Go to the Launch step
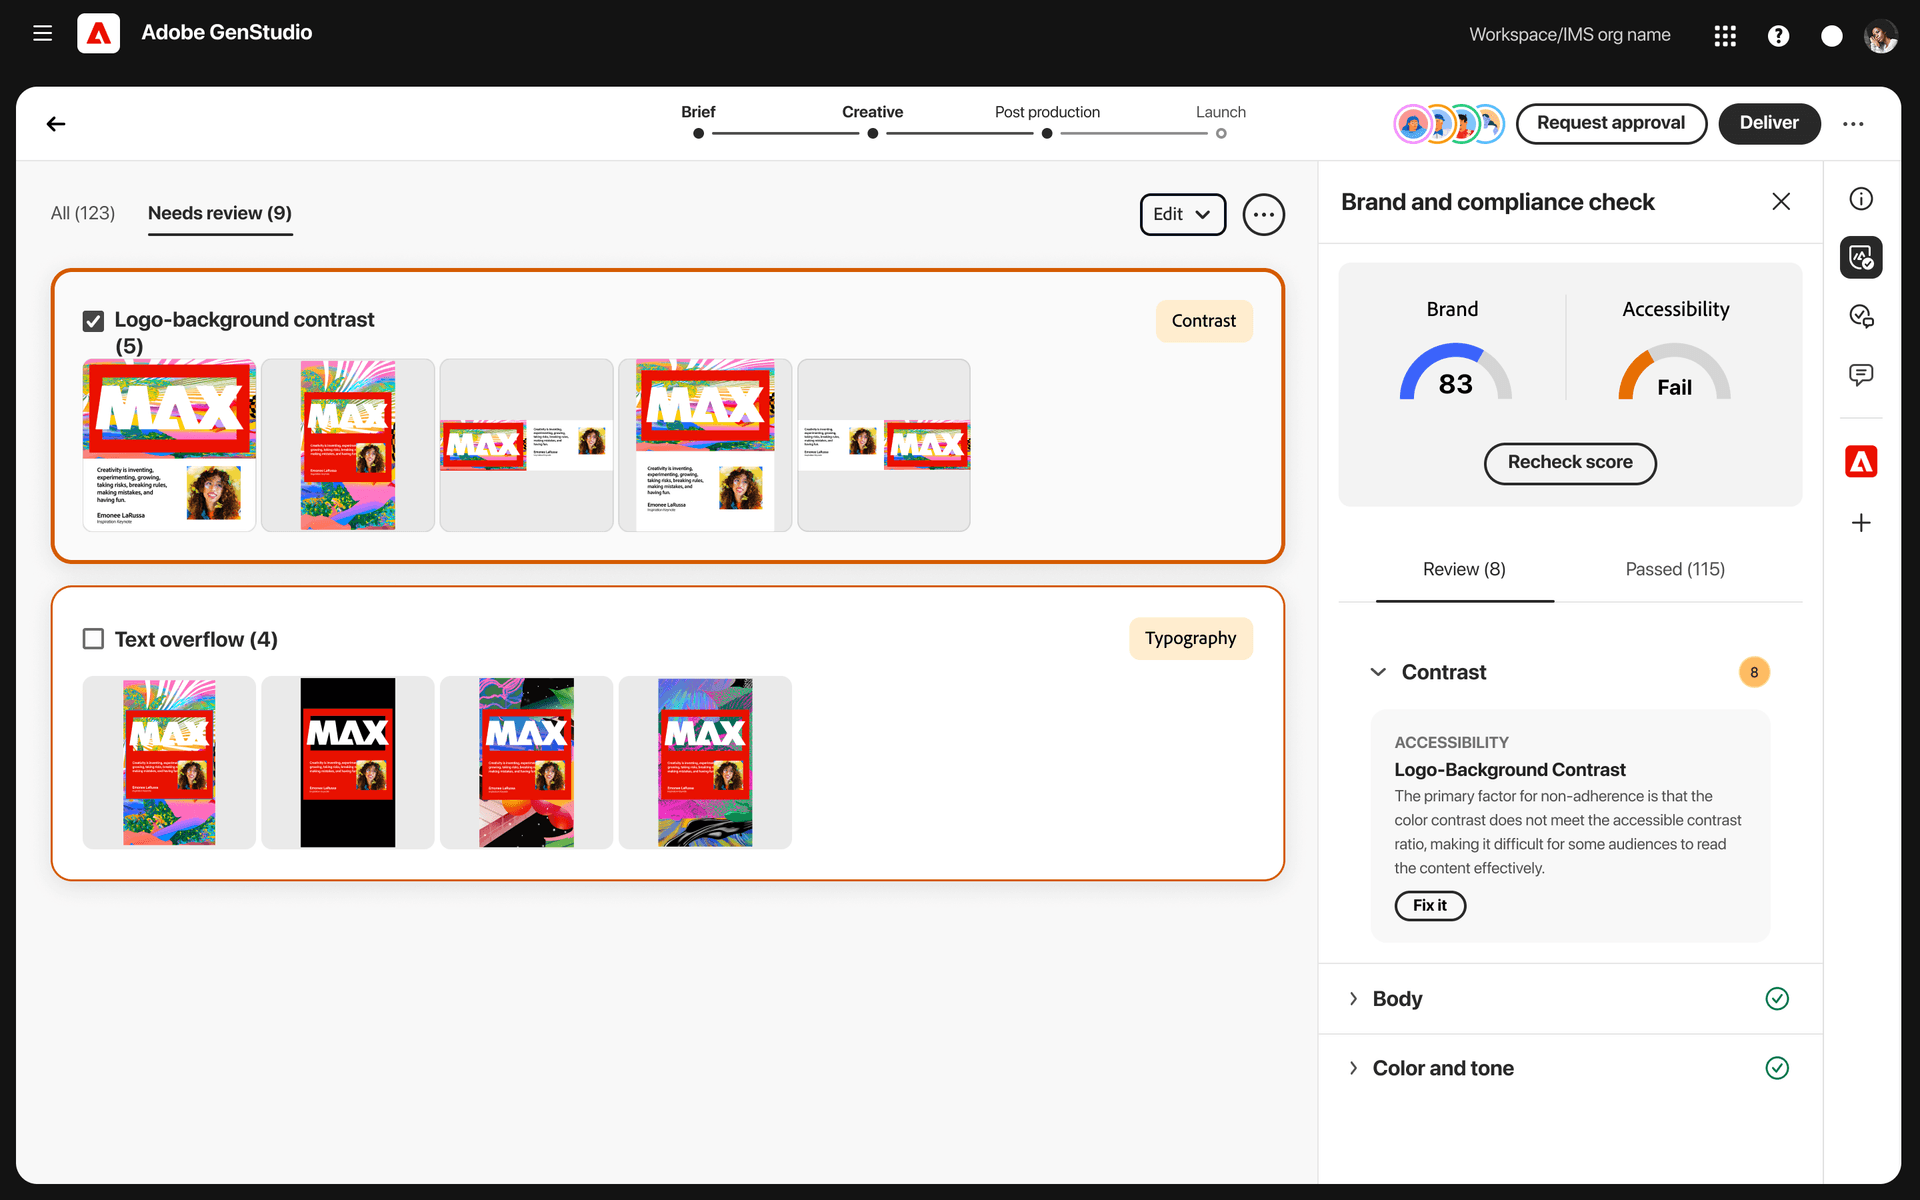1920x1200 pixels. pyautogui.click(x=1221, y=120)
